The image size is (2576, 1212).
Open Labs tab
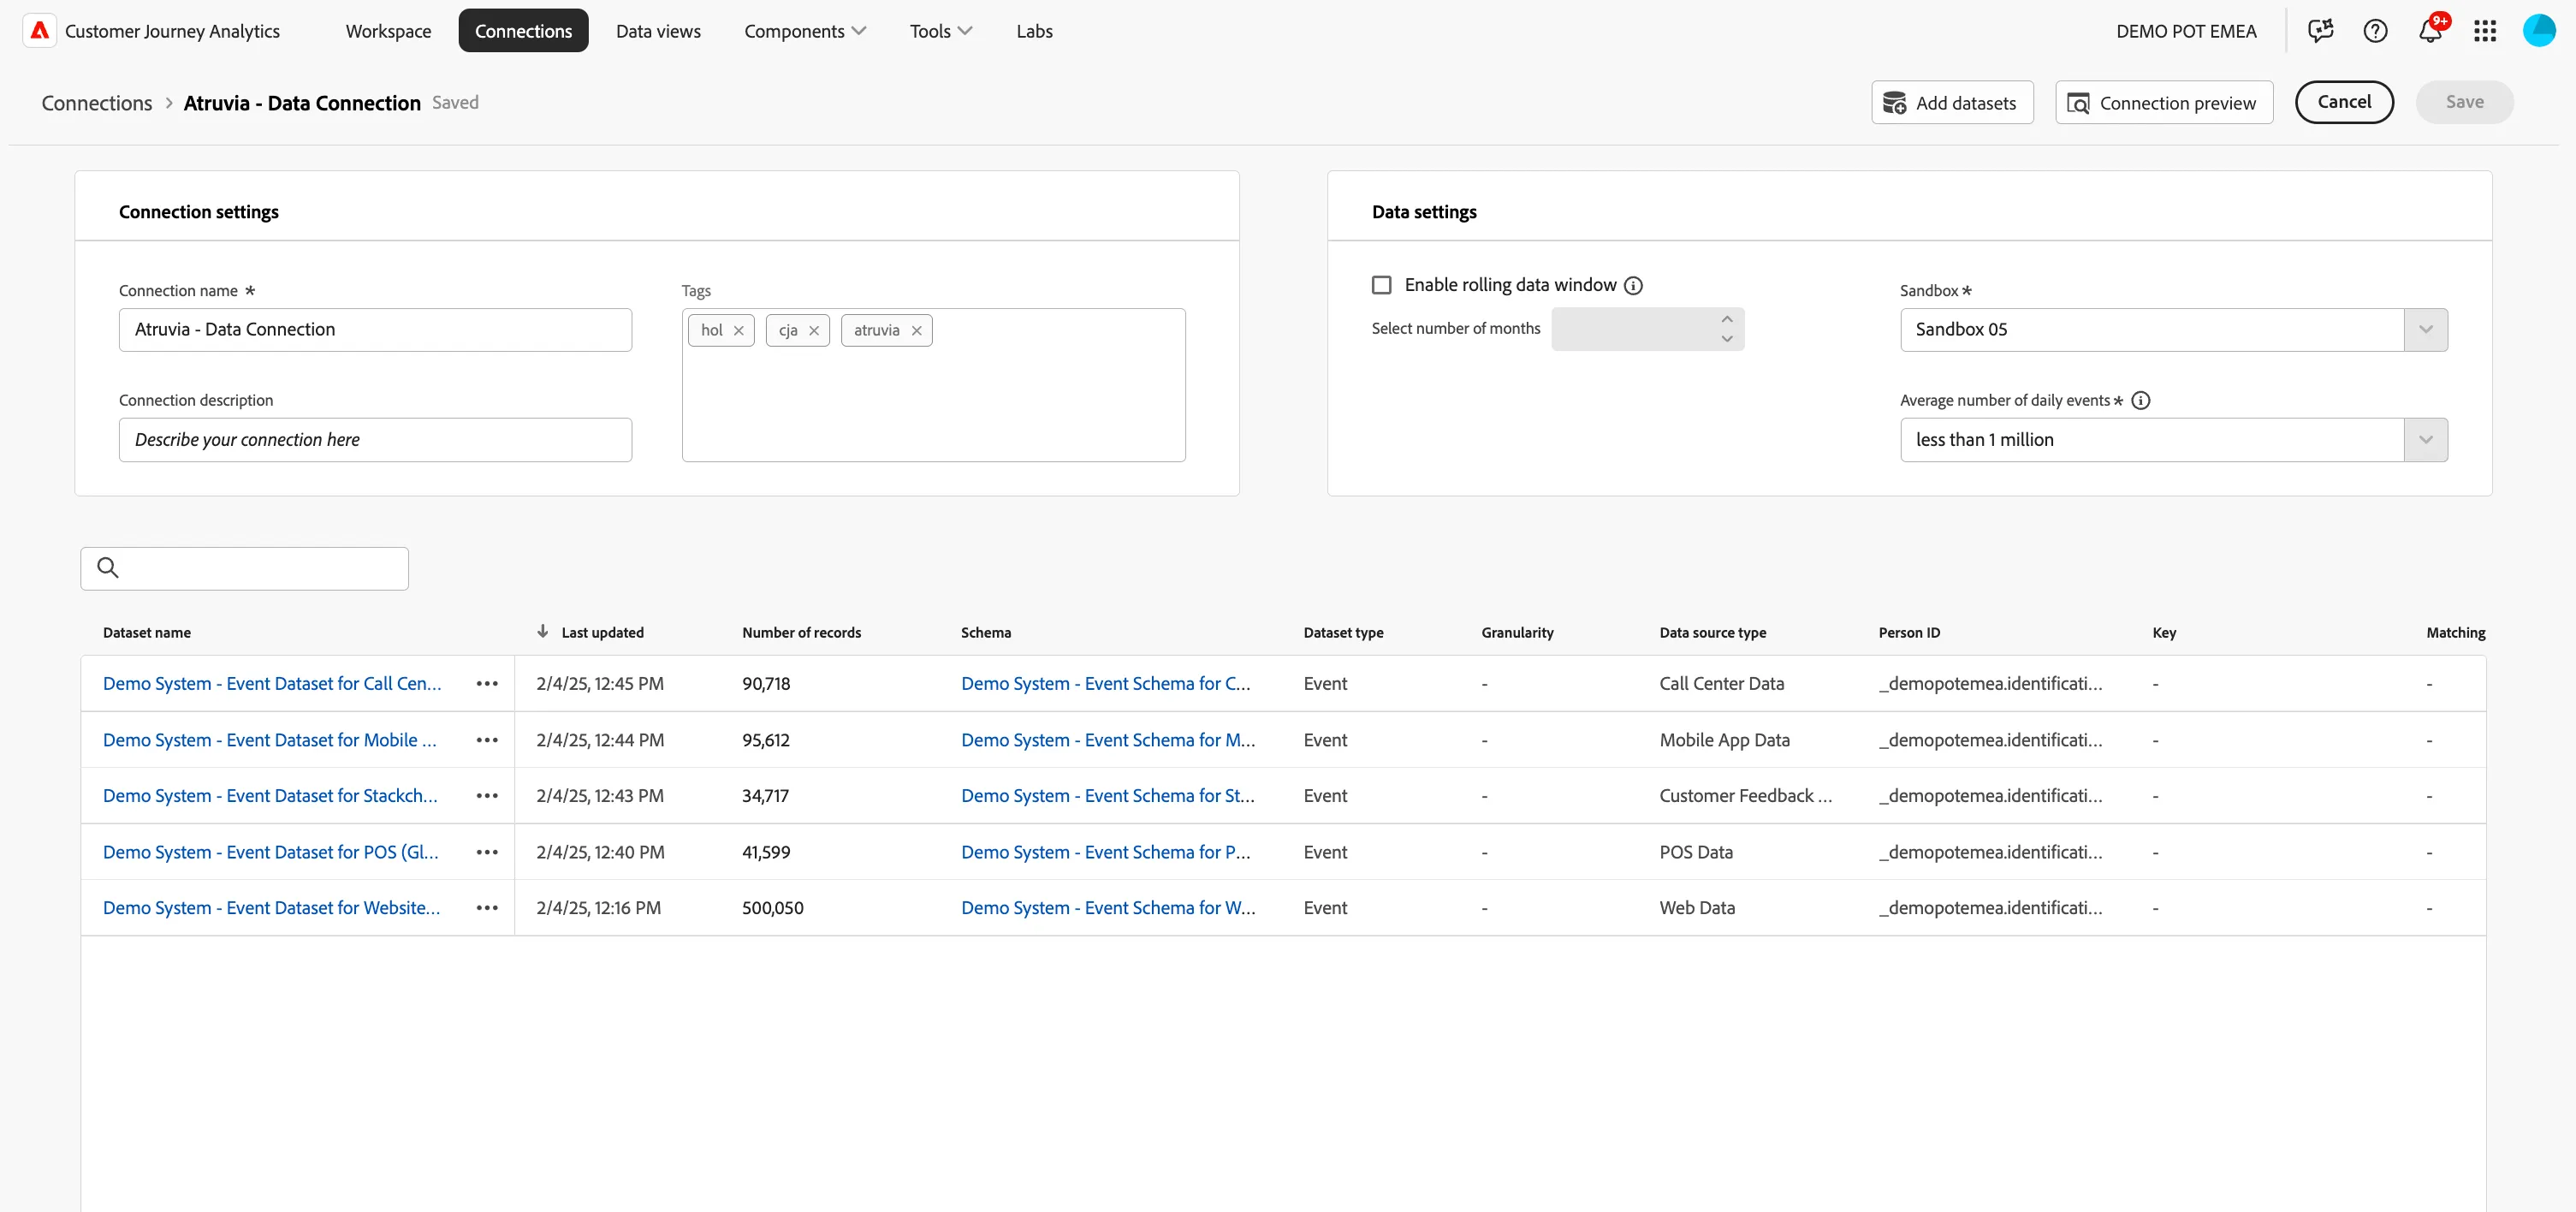1034,31
